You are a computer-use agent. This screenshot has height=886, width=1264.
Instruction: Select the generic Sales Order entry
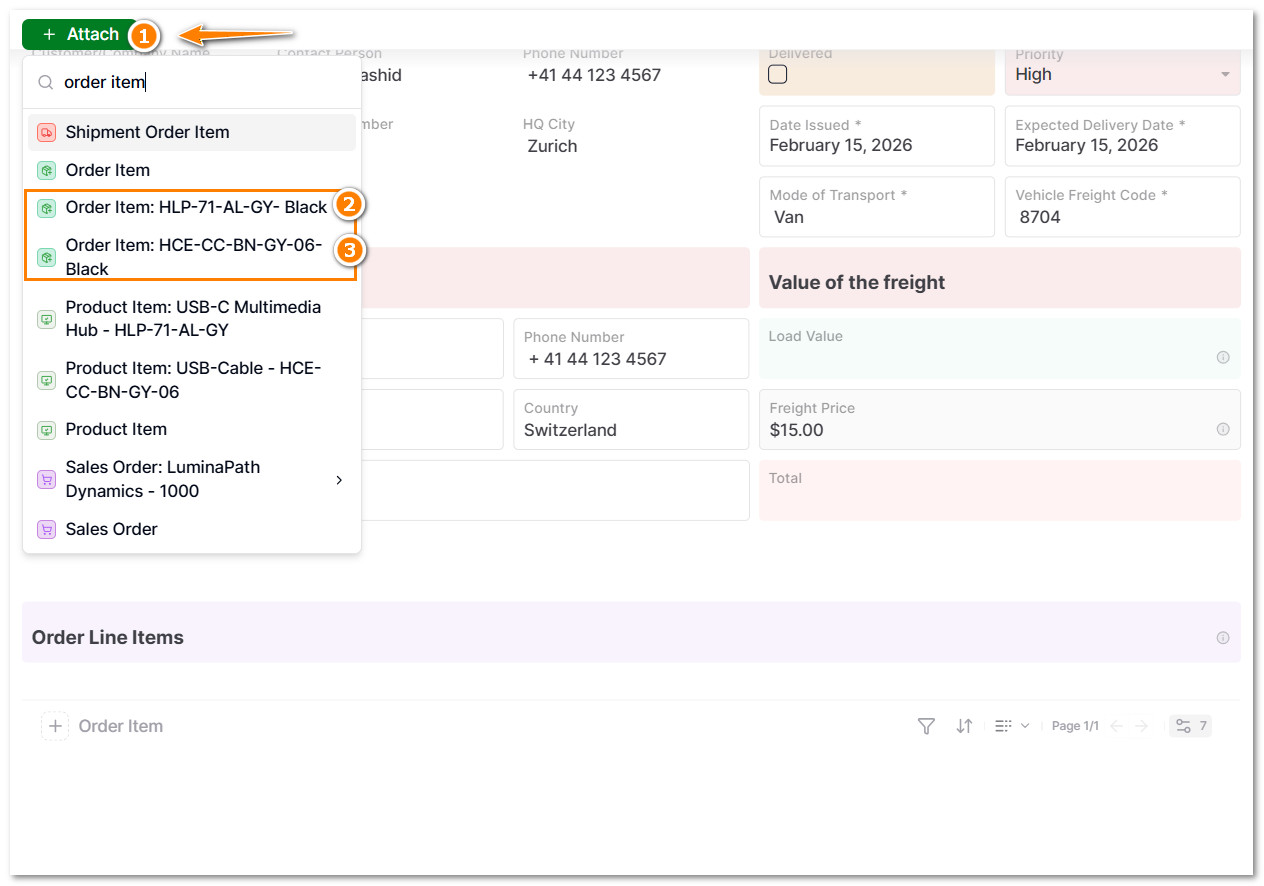[111, 529]
